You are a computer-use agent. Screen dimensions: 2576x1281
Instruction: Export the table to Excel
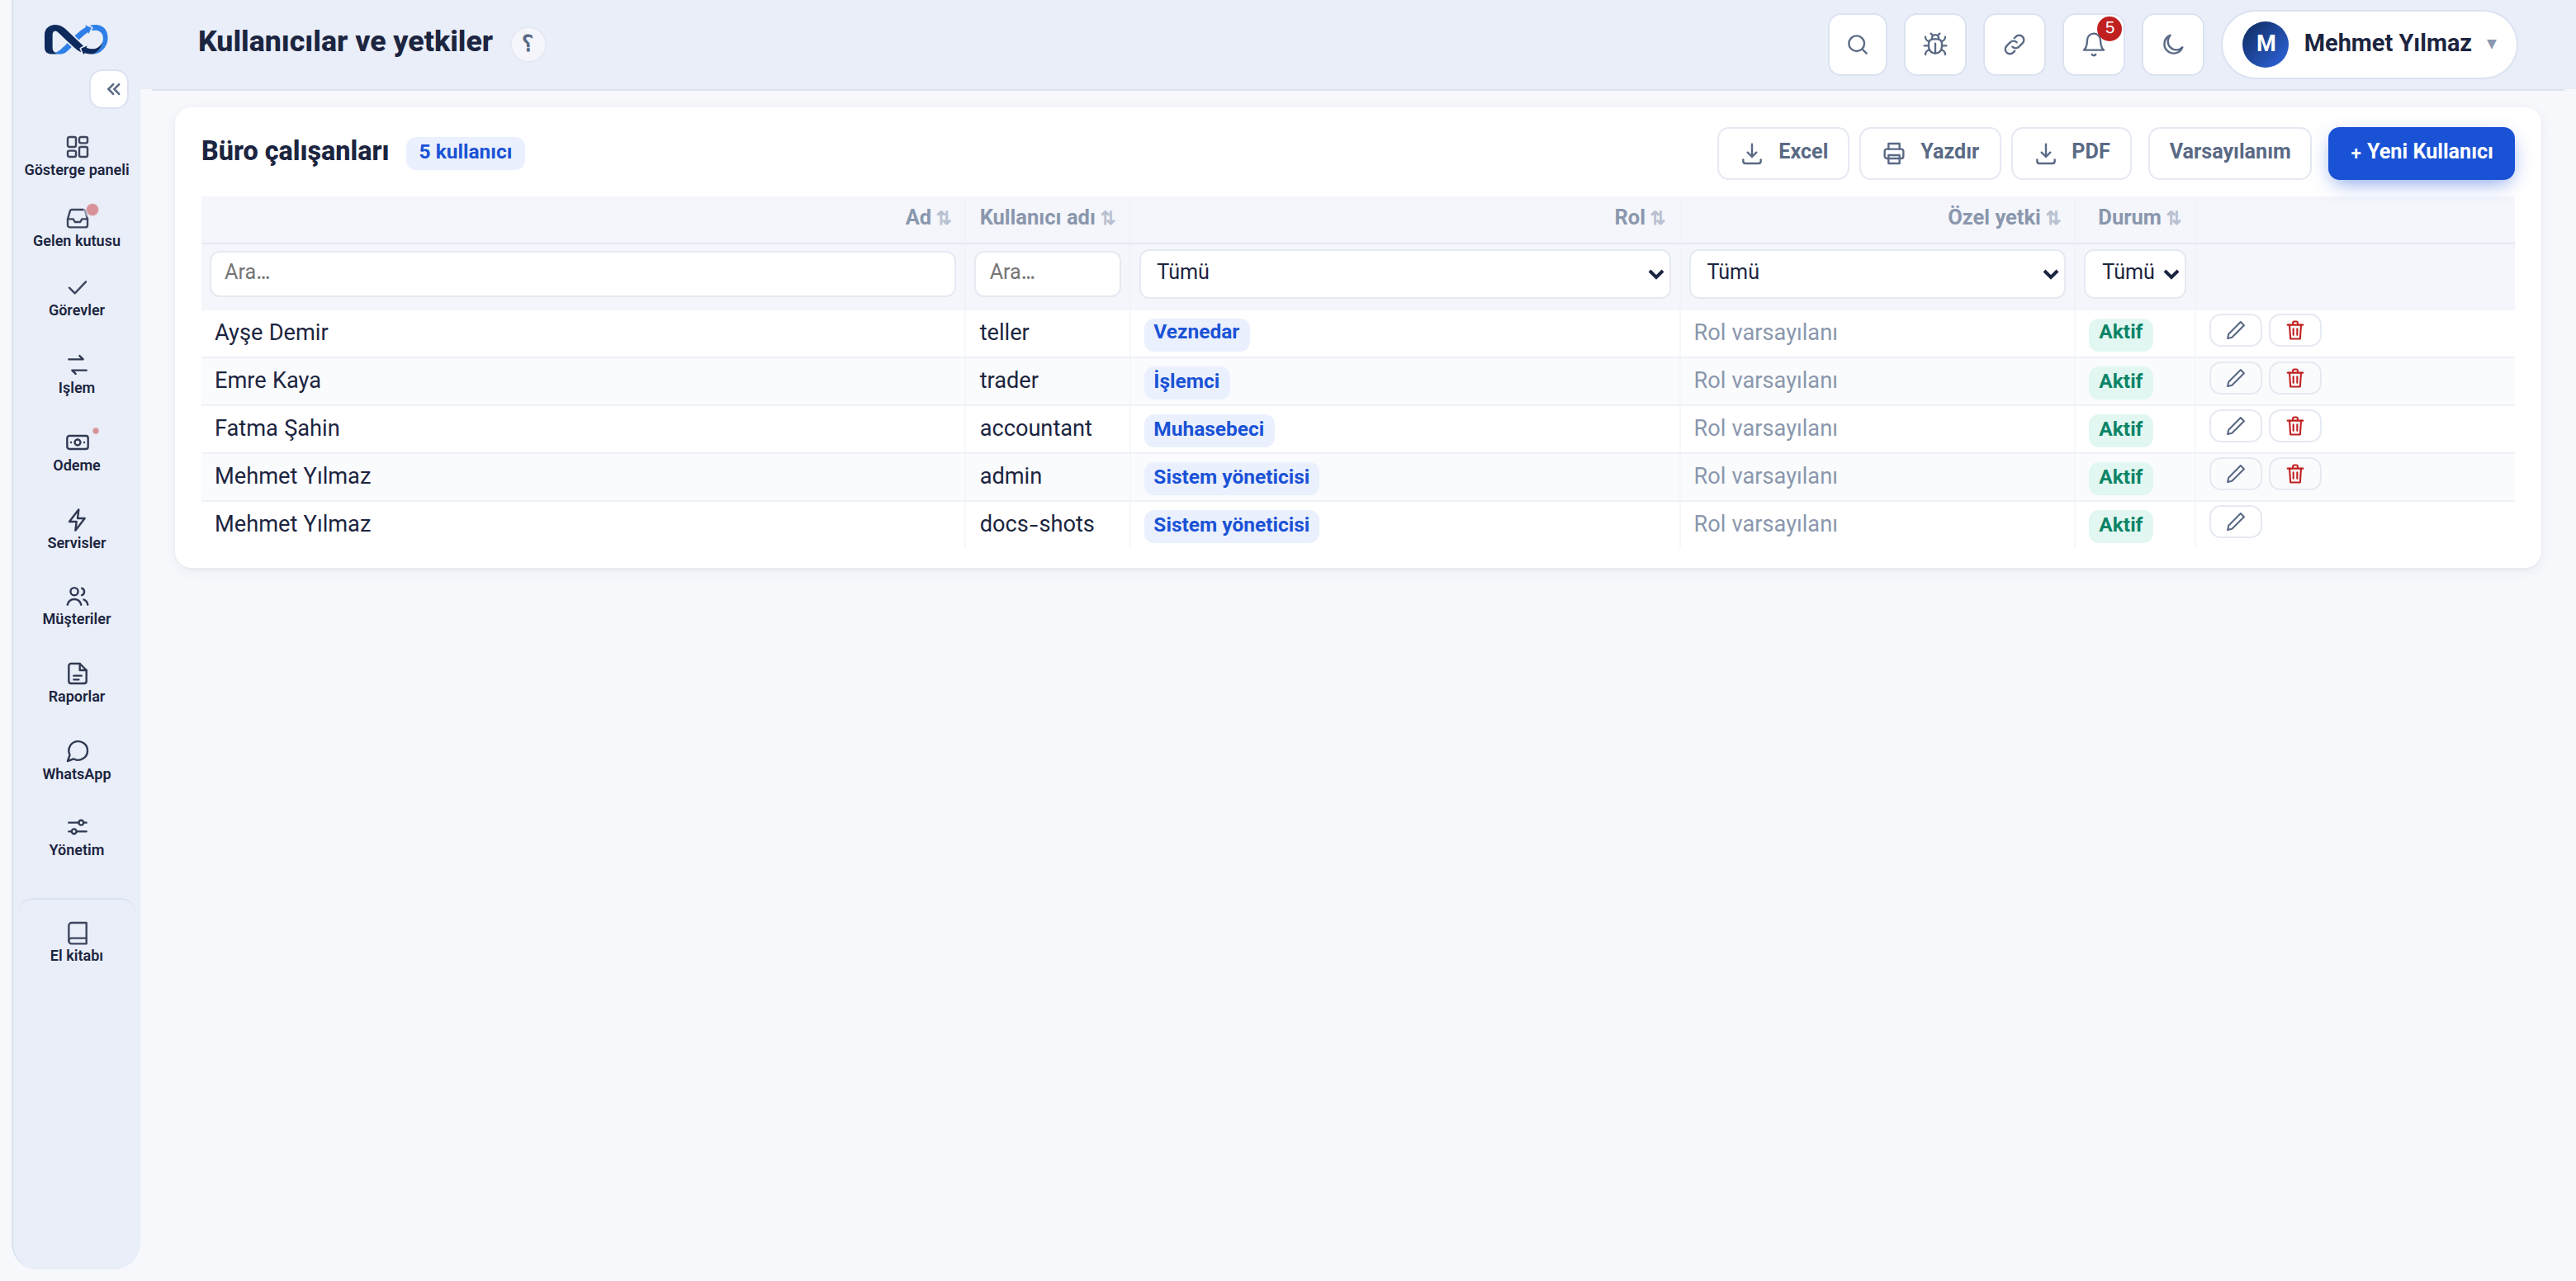1782,153
